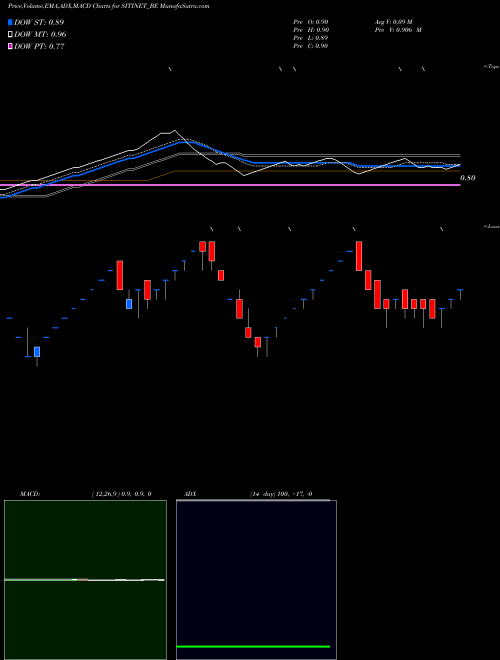Image resolution: width=500 pixels, height=660 pixels.
Task: Click the magenta DOW PT legend swatch
Action: click(x=10, y=47)
